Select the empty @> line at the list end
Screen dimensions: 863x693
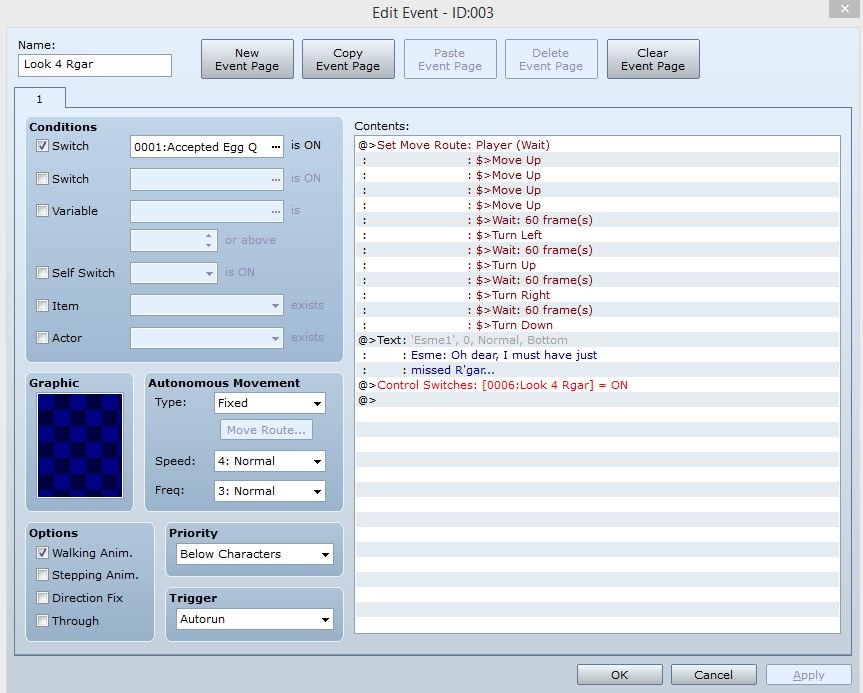pos(598,400)
